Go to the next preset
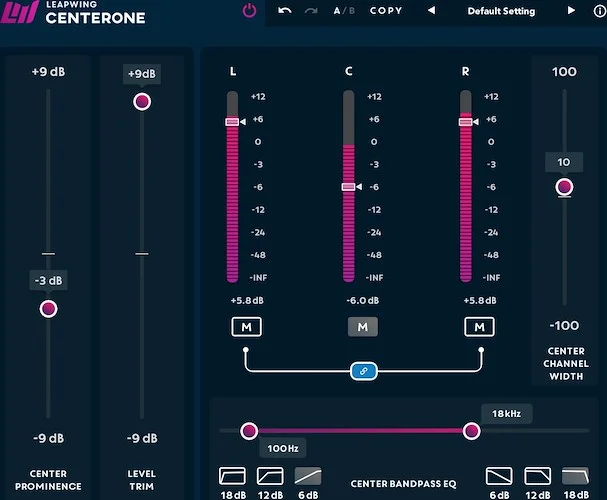This screenshot has width=607, height=500. pos(571,11)
